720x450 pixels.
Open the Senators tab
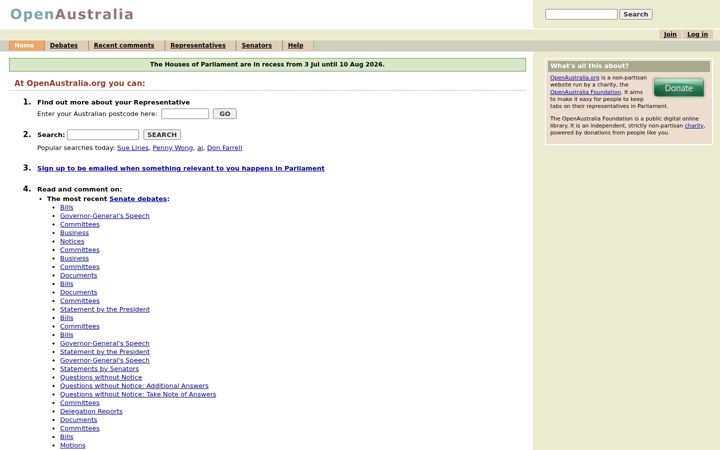[257, 45]
